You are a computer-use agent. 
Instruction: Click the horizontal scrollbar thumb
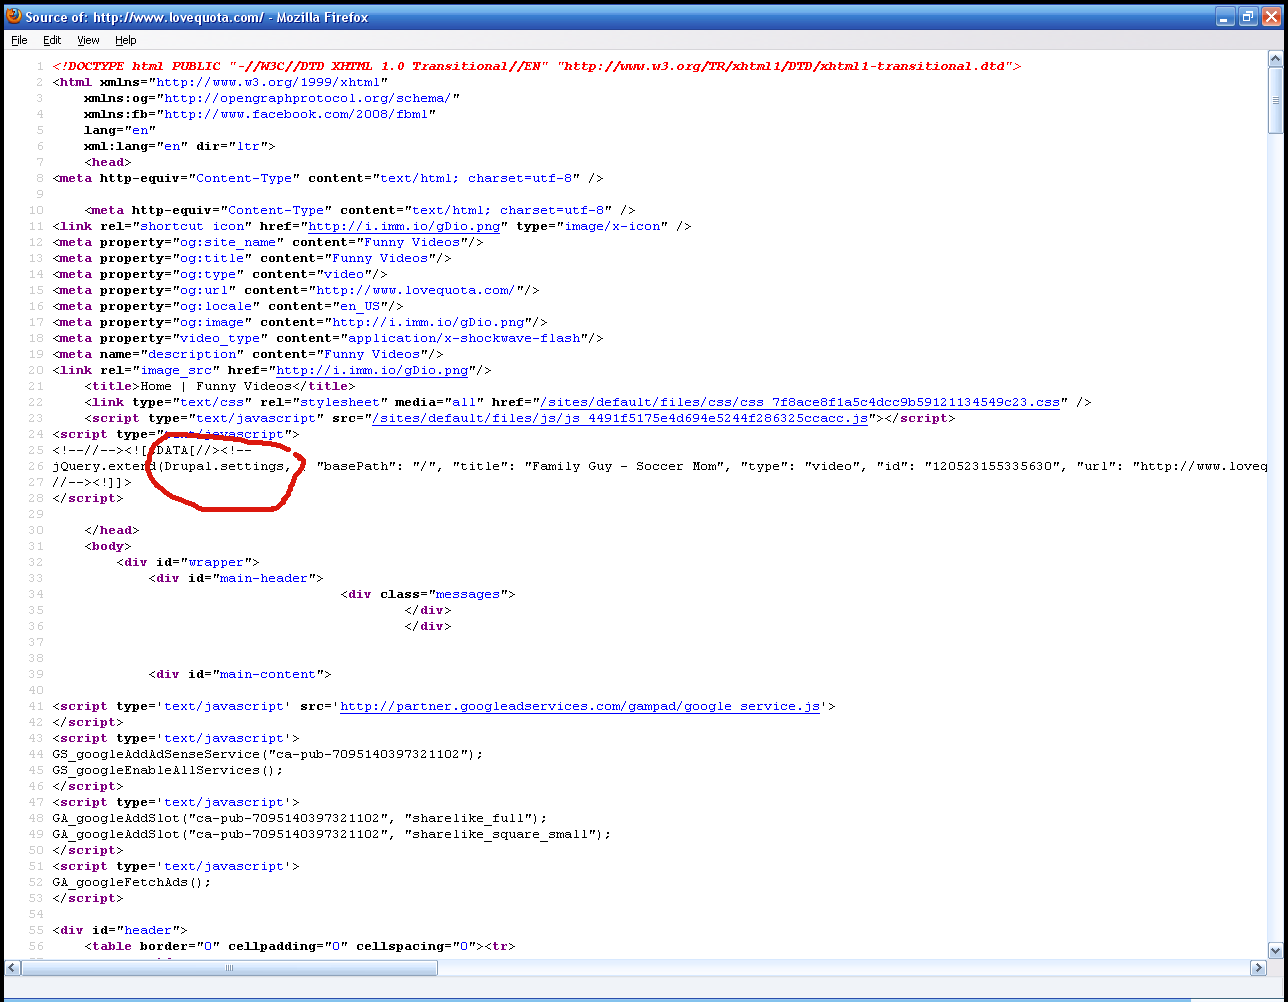pyautogui.click(x=229, y=968)
